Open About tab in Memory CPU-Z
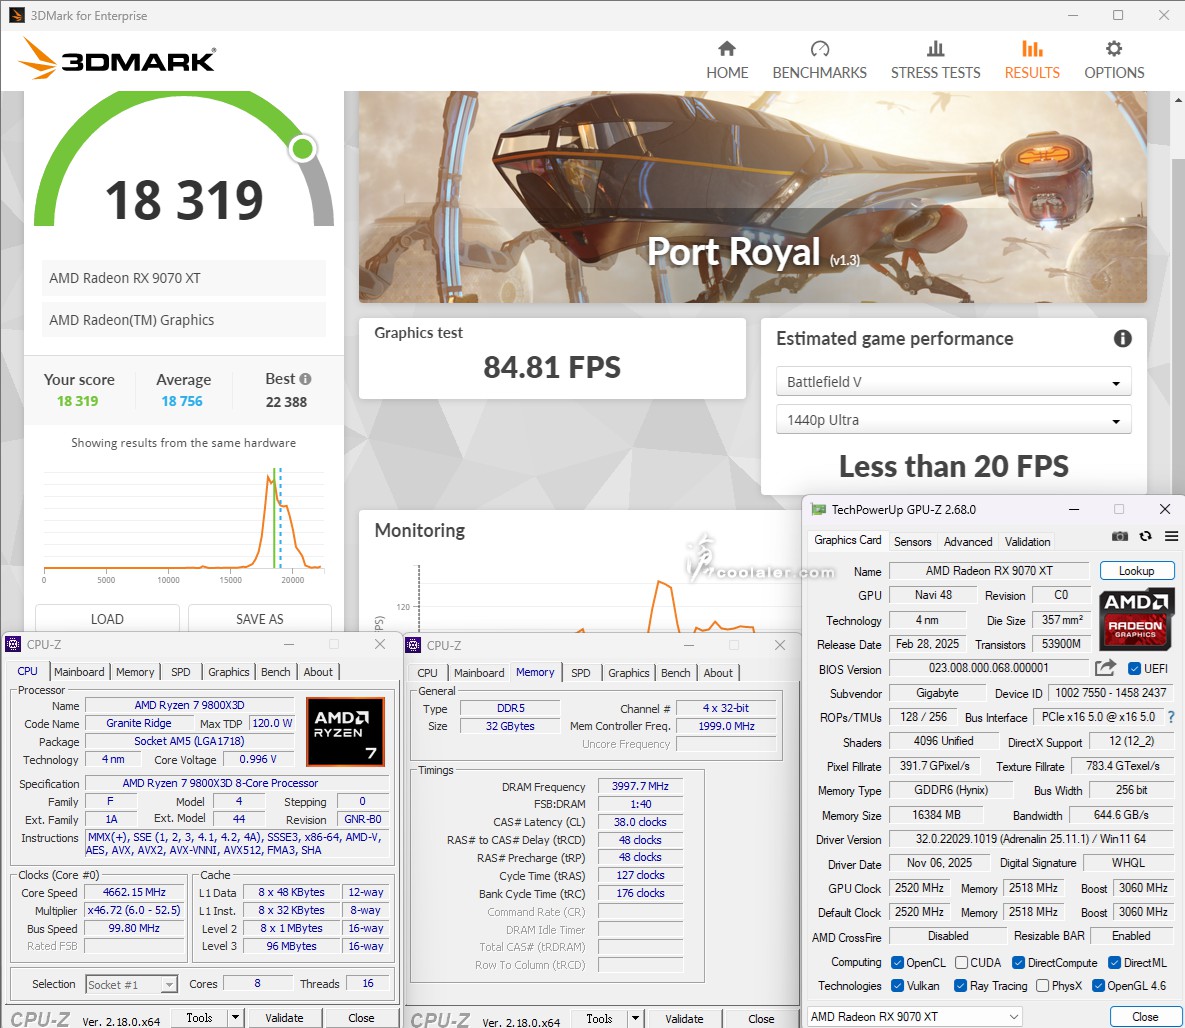 pos(718,673)
